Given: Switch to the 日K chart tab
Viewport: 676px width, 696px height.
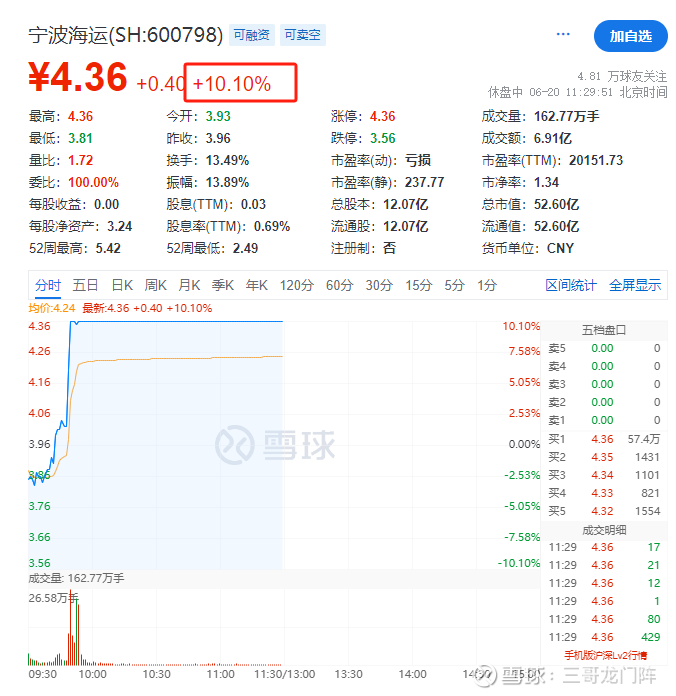Looking at the screenshot, I should tap(122, 285).
